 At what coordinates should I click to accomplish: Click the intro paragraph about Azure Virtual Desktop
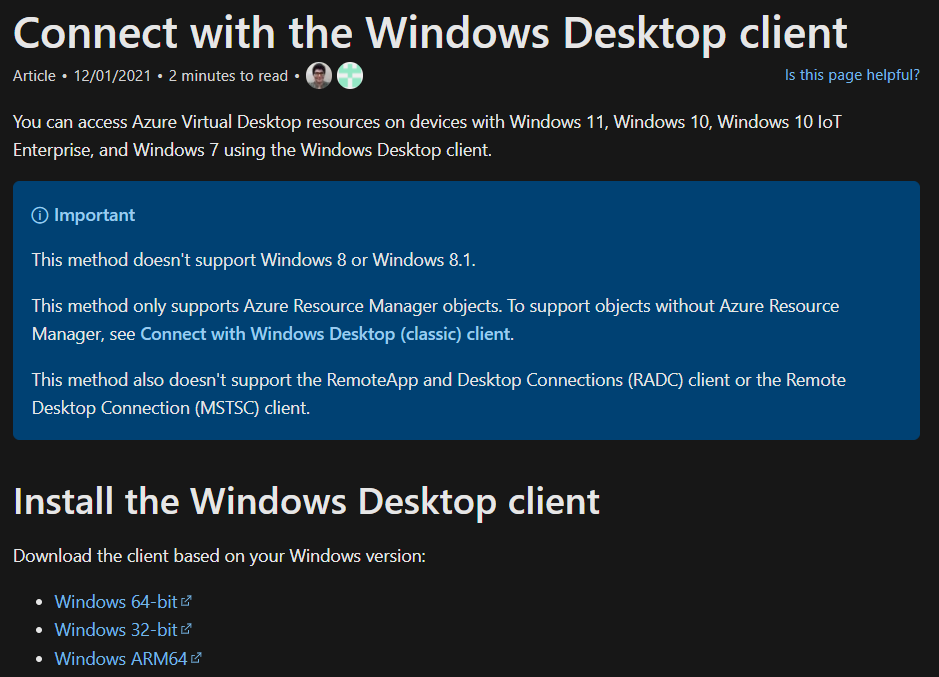point(428,136)
